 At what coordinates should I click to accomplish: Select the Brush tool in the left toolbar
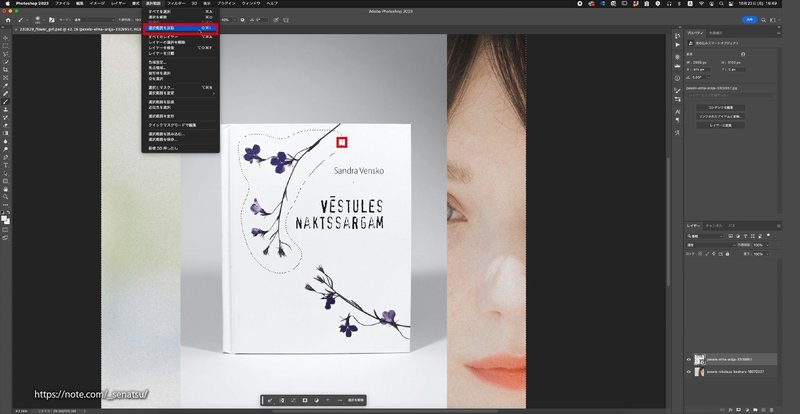click(6, 102)
